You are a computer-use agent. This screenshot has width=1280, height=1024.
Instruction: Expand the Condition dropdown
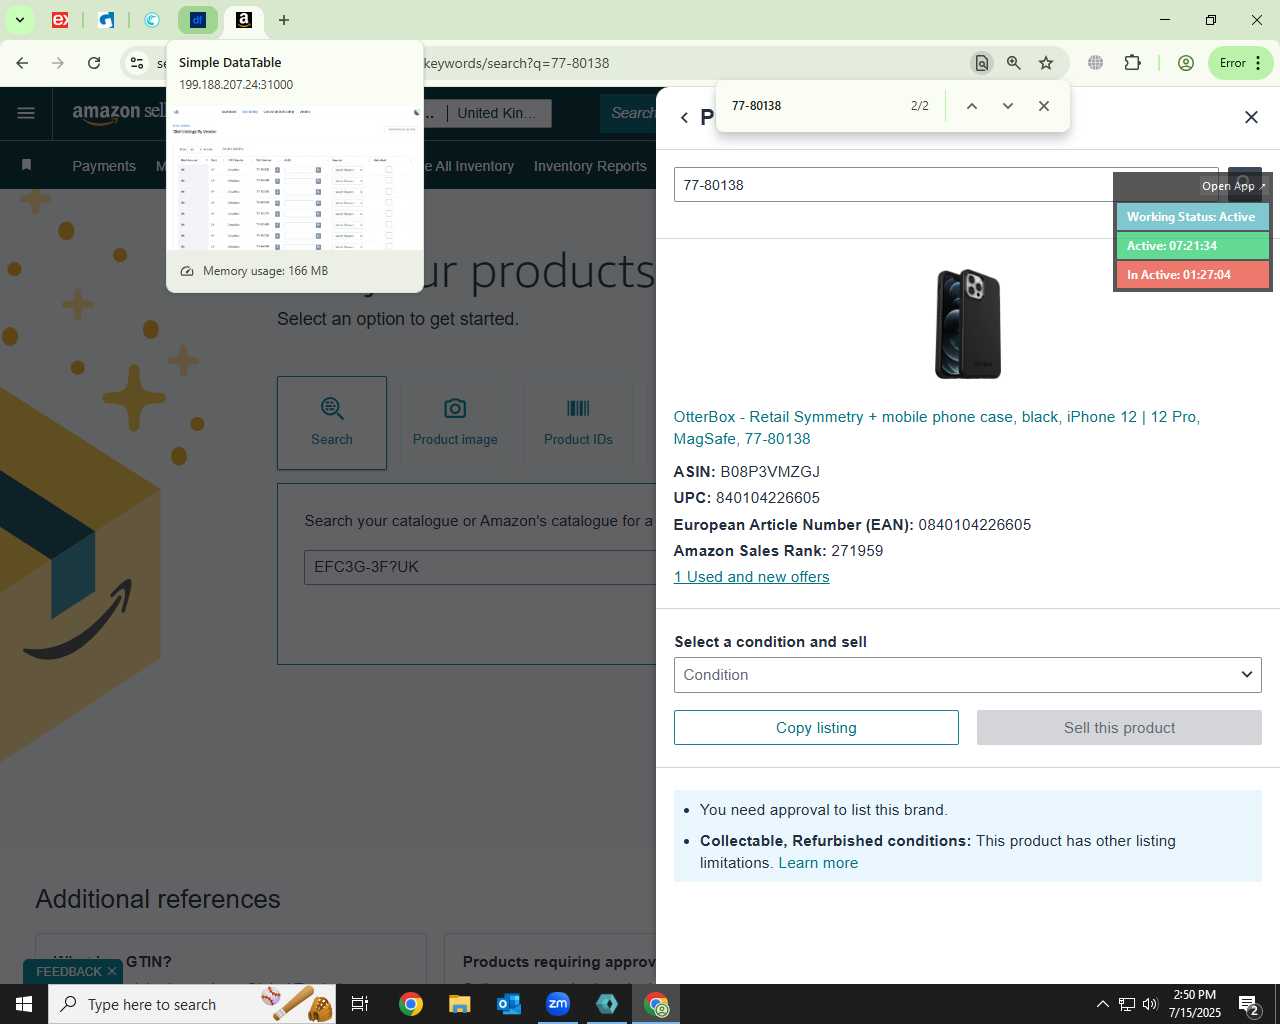coord(968,675)
